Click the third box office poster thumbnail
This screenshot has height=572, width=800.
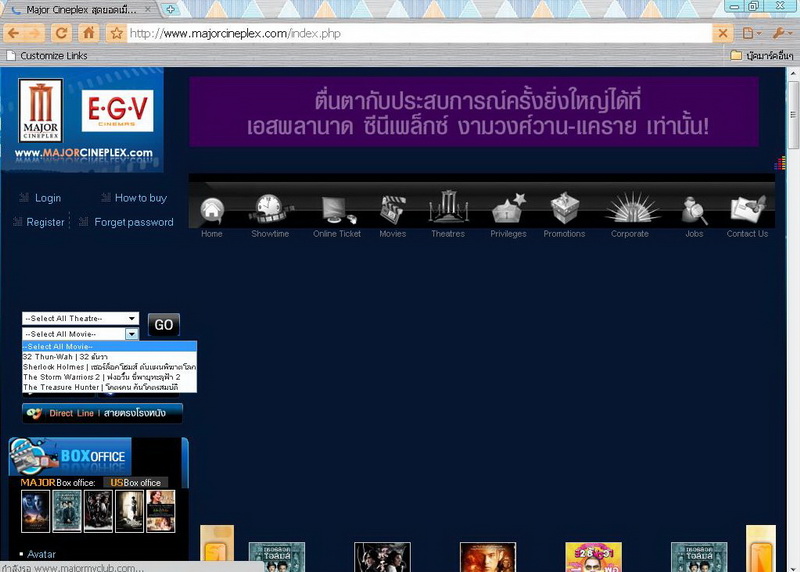(x=98, y=511)
